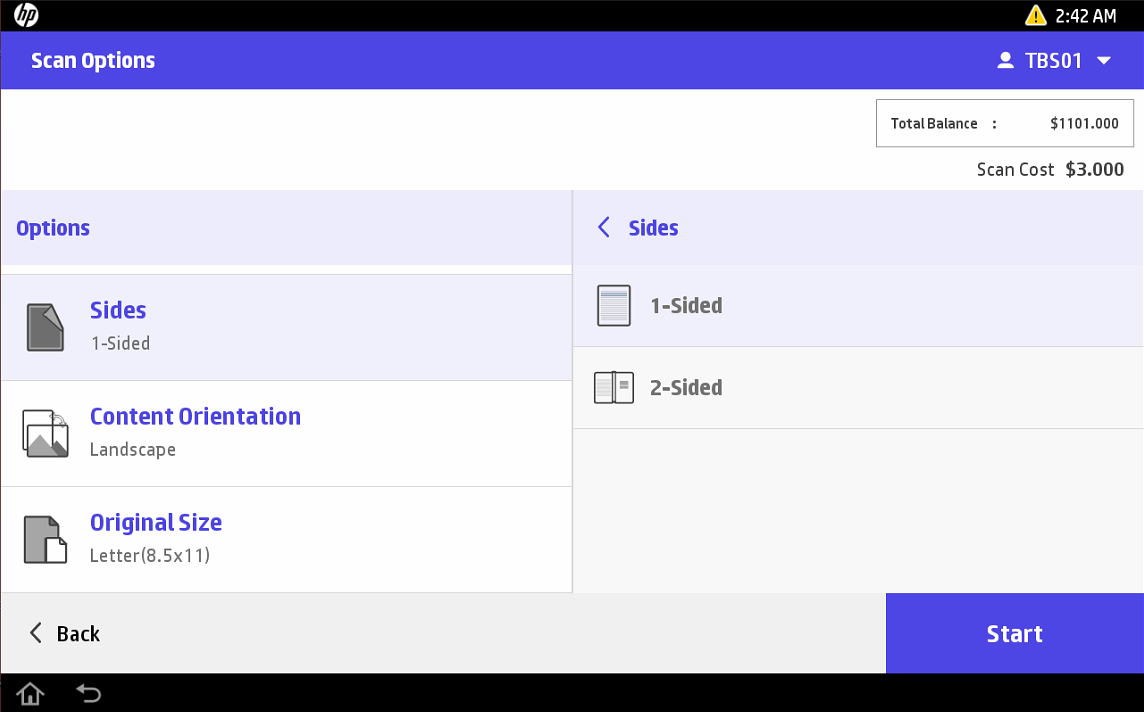Go Back using the footer button
Image resolution: width=1144 pixels, height=712 pixels.
[65, 633]
